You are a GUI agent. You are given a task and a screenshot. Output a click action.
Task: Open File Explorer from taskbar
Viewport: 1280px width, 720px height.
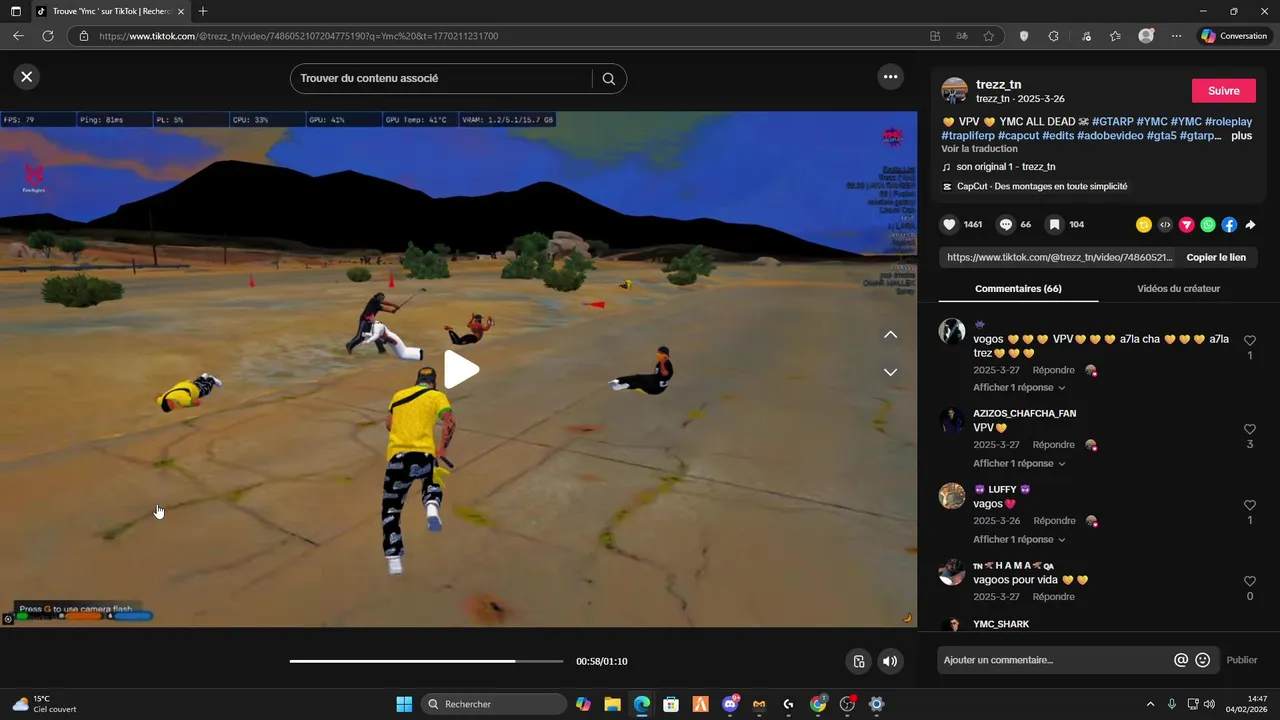pos(612,704)
